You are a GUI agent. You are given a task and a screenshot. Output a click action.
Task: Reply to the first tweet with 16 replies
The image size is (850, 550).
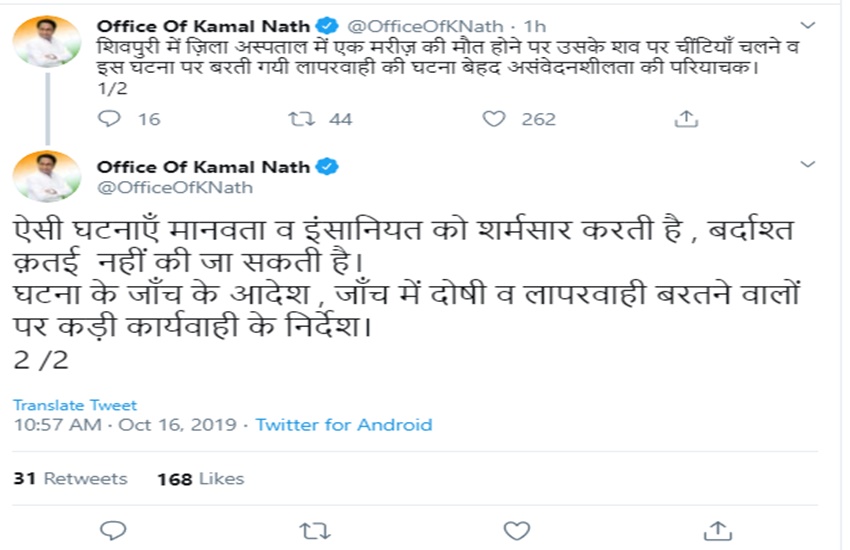110,119
